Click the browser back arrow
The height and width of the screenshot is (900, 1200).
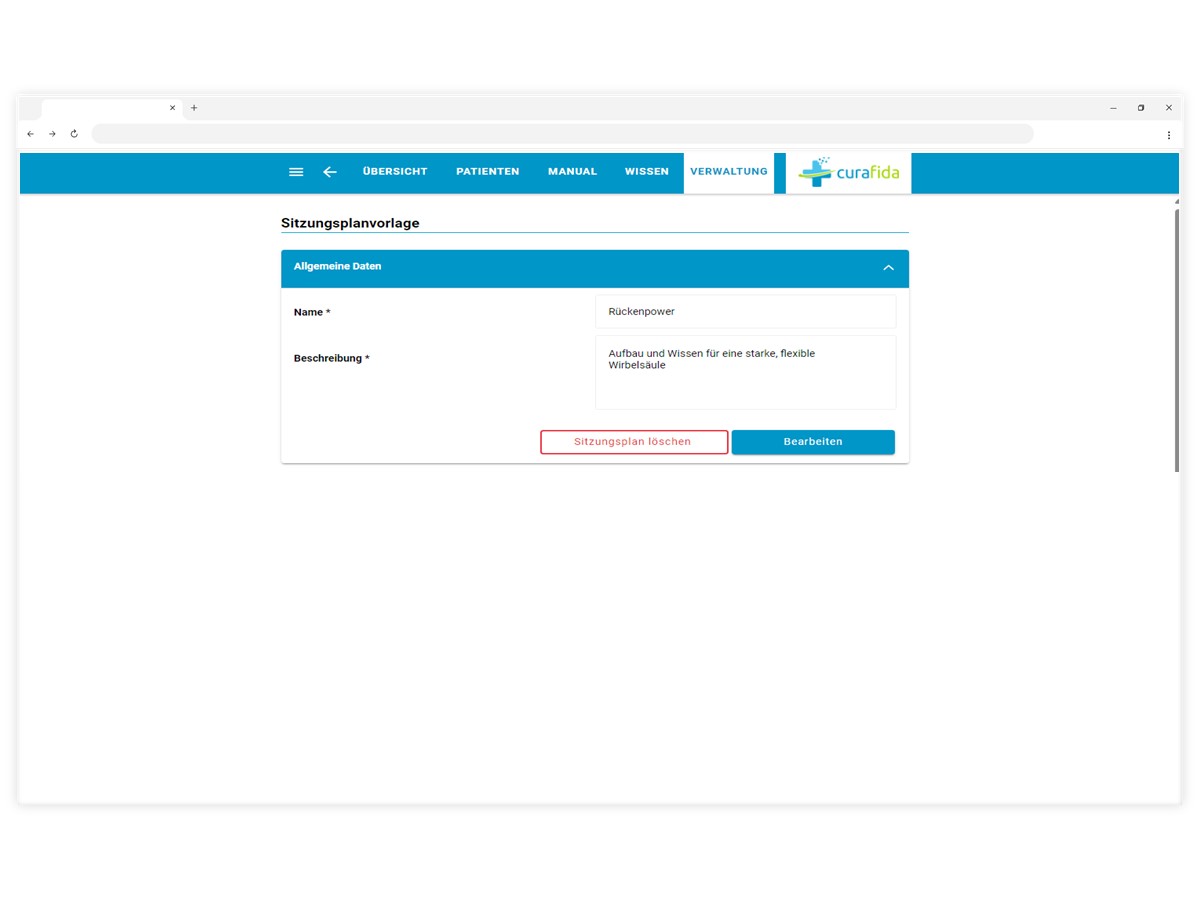tap(30, 134)
